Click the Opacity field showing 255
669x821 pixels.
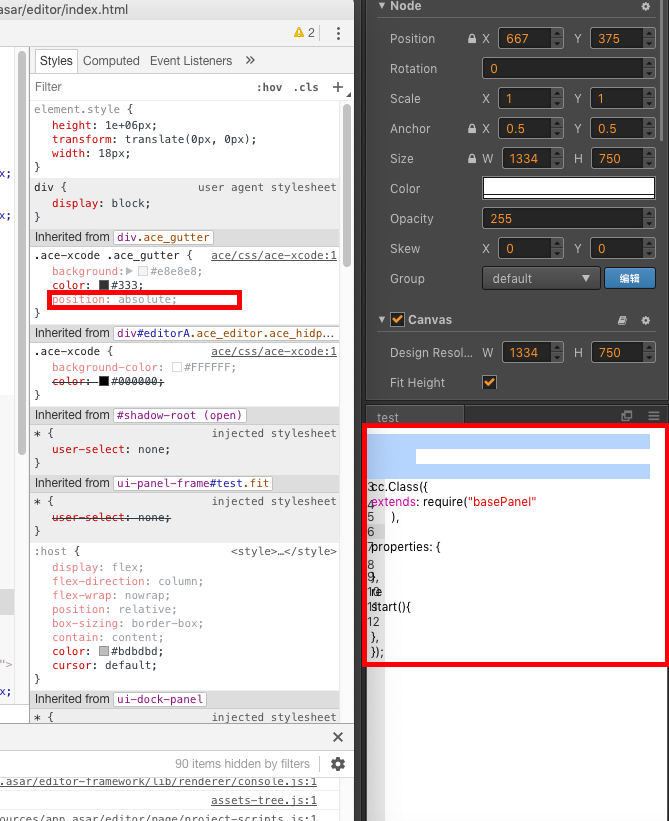pos(563,218)
